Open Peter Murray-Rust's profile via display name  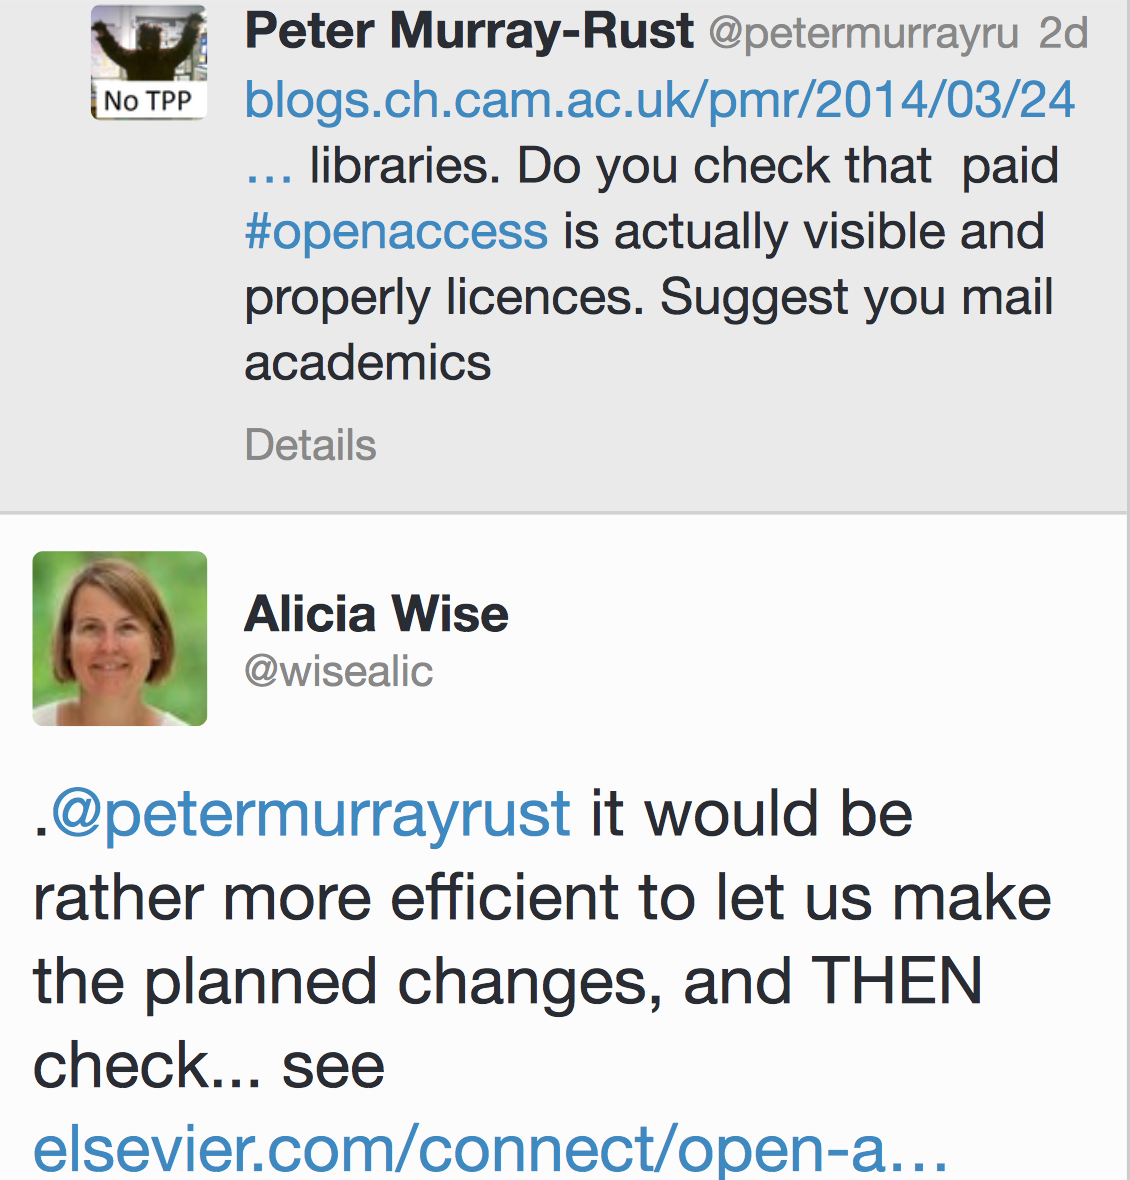coord(468,32)
